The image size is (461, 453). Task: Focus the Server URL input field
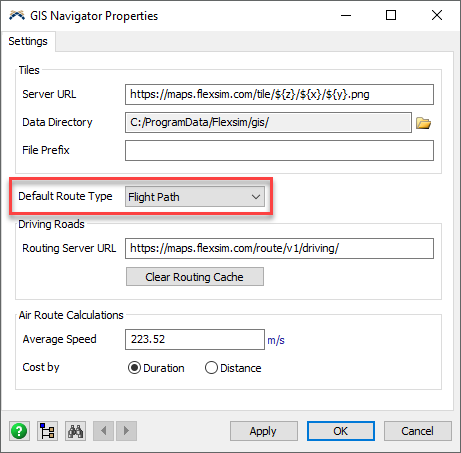point(279,94)
